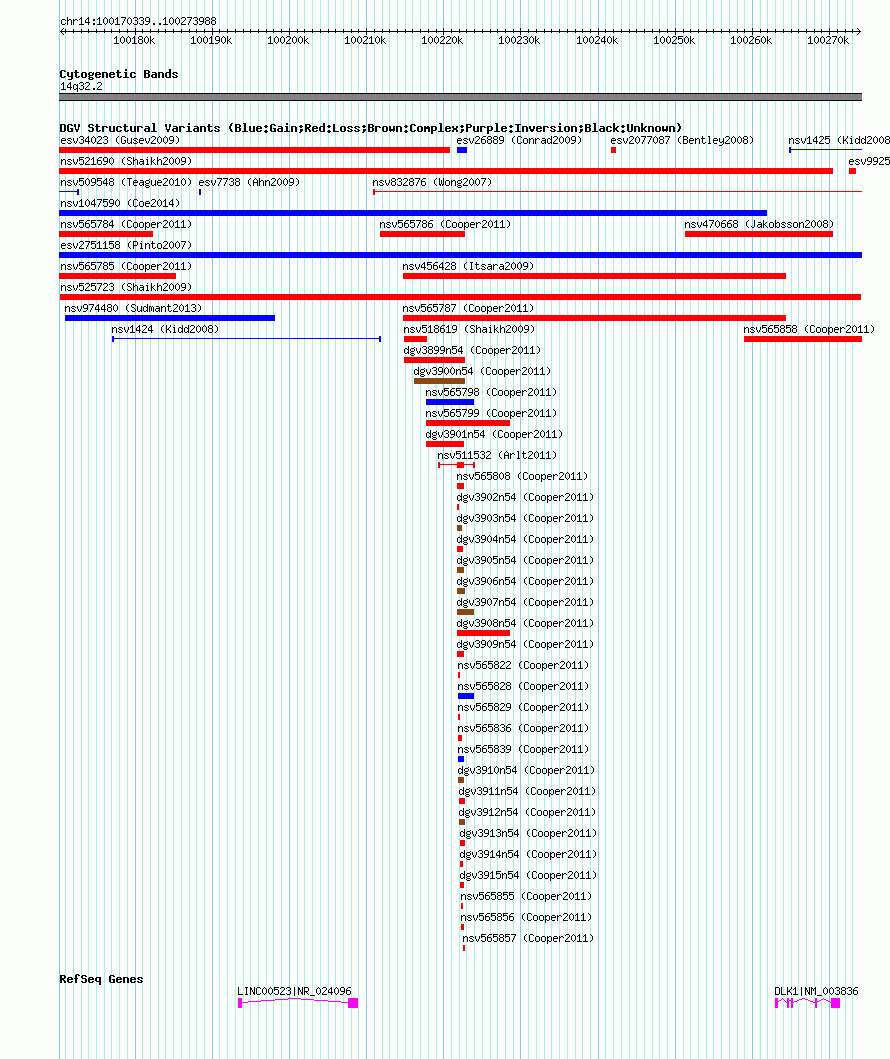Click dgv3904n54 (Cooper2011) variant label
This screenshot has width=890, height=1059.
tap(525, 539)
